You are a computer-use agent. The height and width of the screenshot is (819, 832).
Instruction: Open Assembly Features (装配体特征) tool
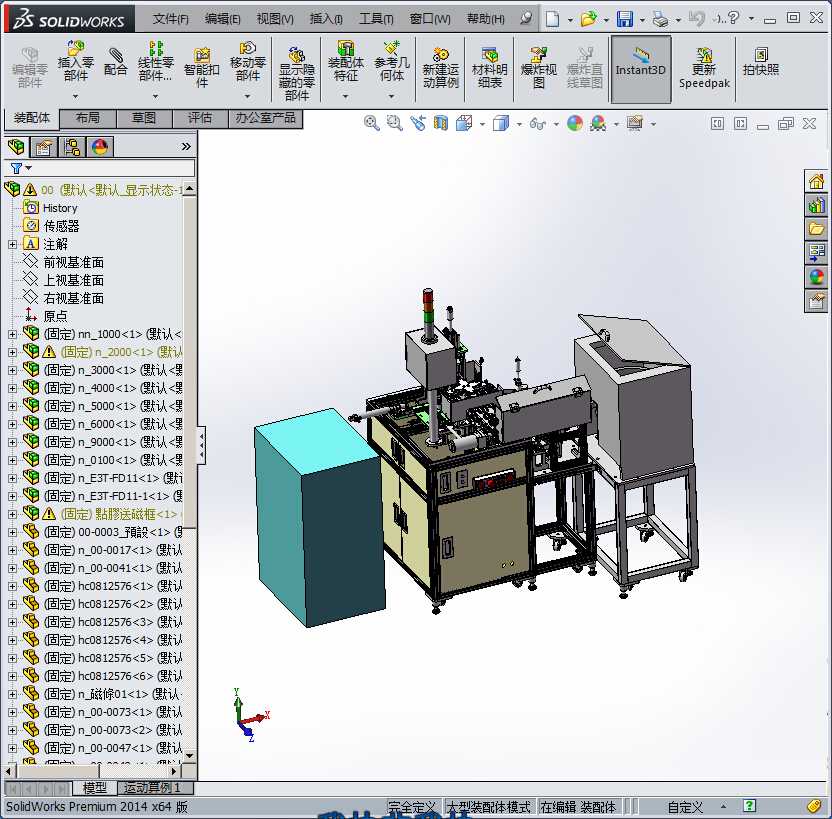click(x=345, y=62)
